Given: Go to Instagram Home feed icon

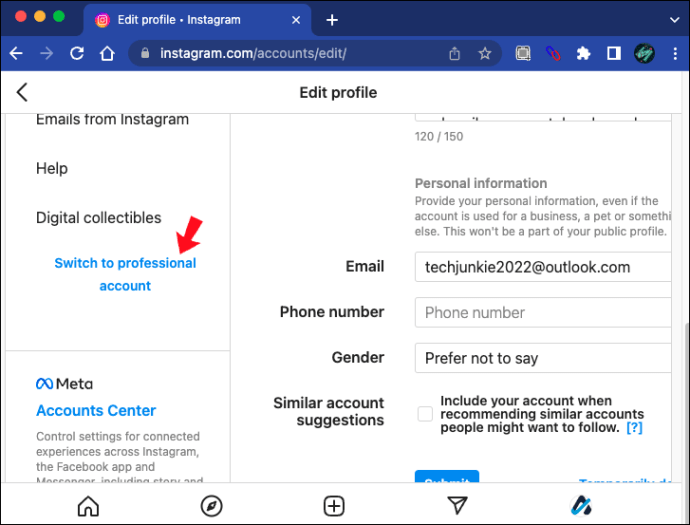Looking at the screenshot, I should 88,505.
